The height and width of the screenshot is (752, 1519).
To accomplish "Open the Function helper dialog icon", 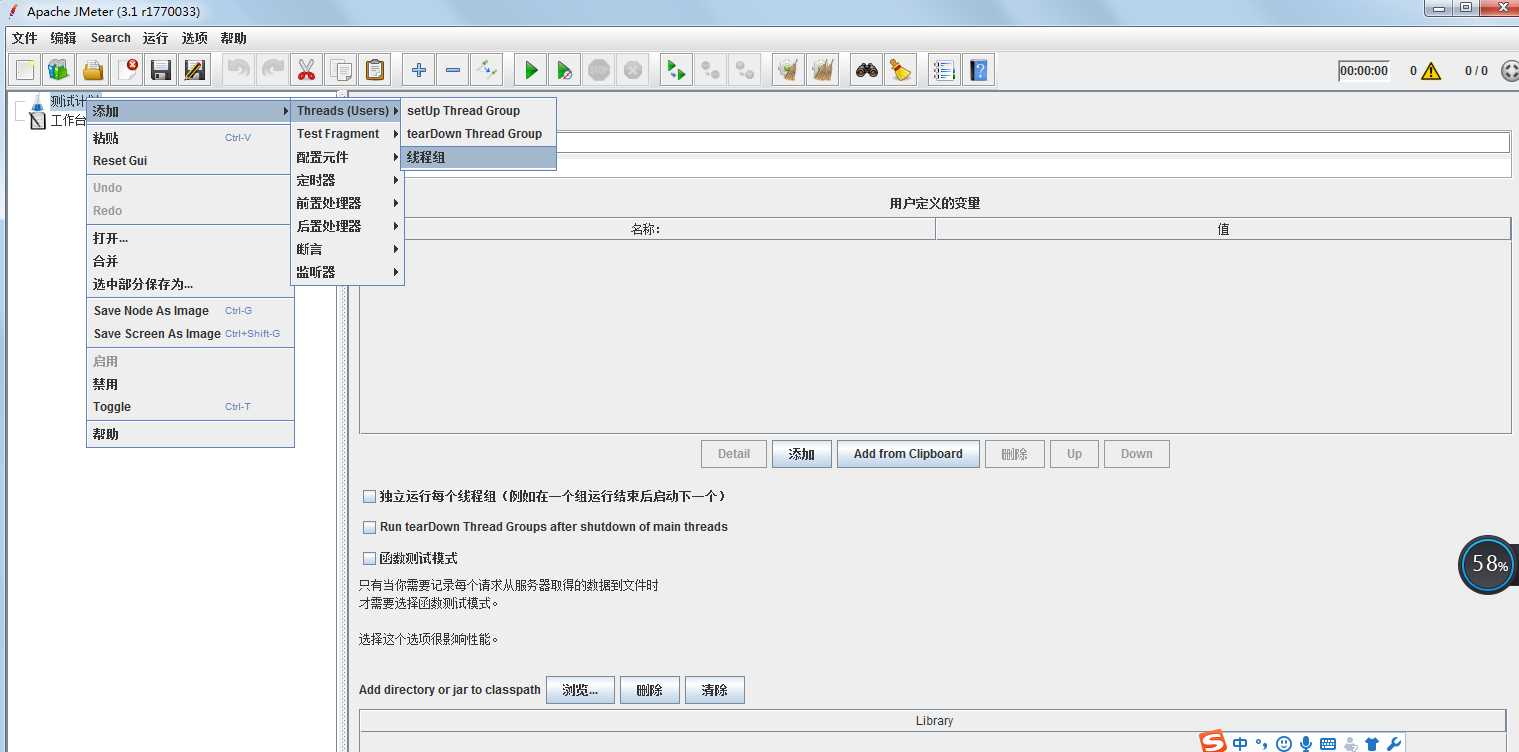I will (945, 70).
